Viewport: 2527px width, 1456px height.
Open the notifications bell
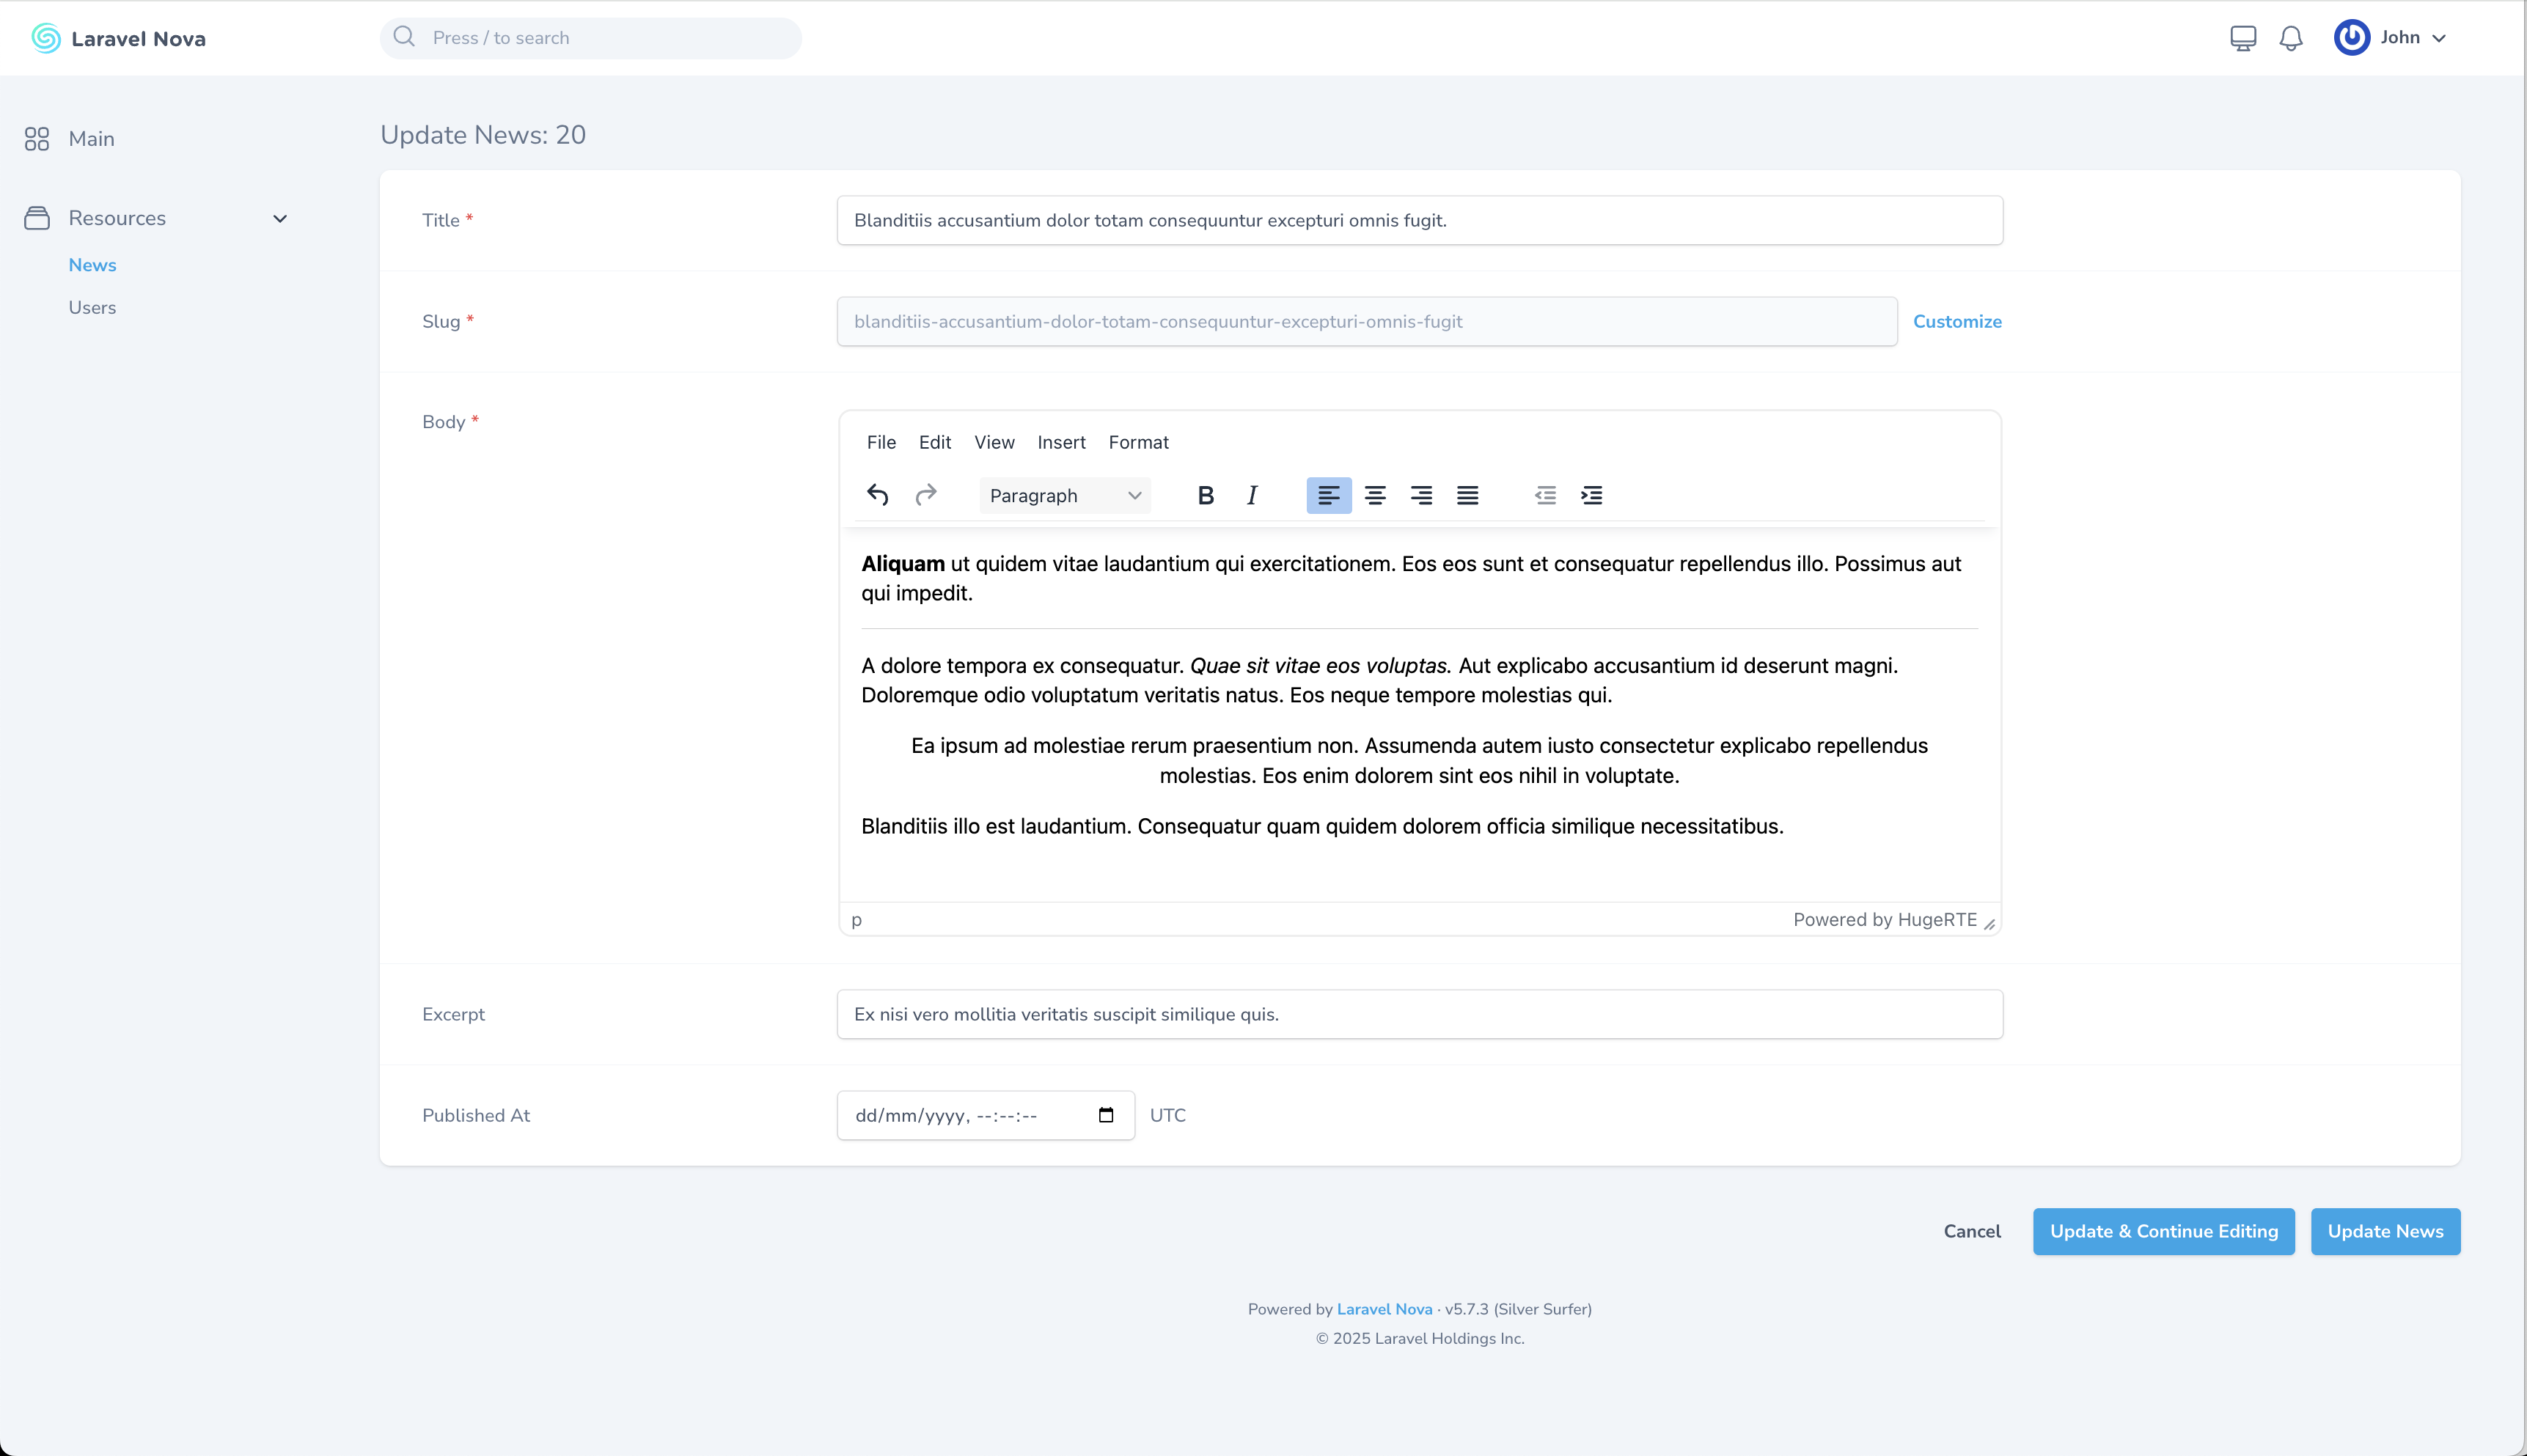coord(2291,38)
